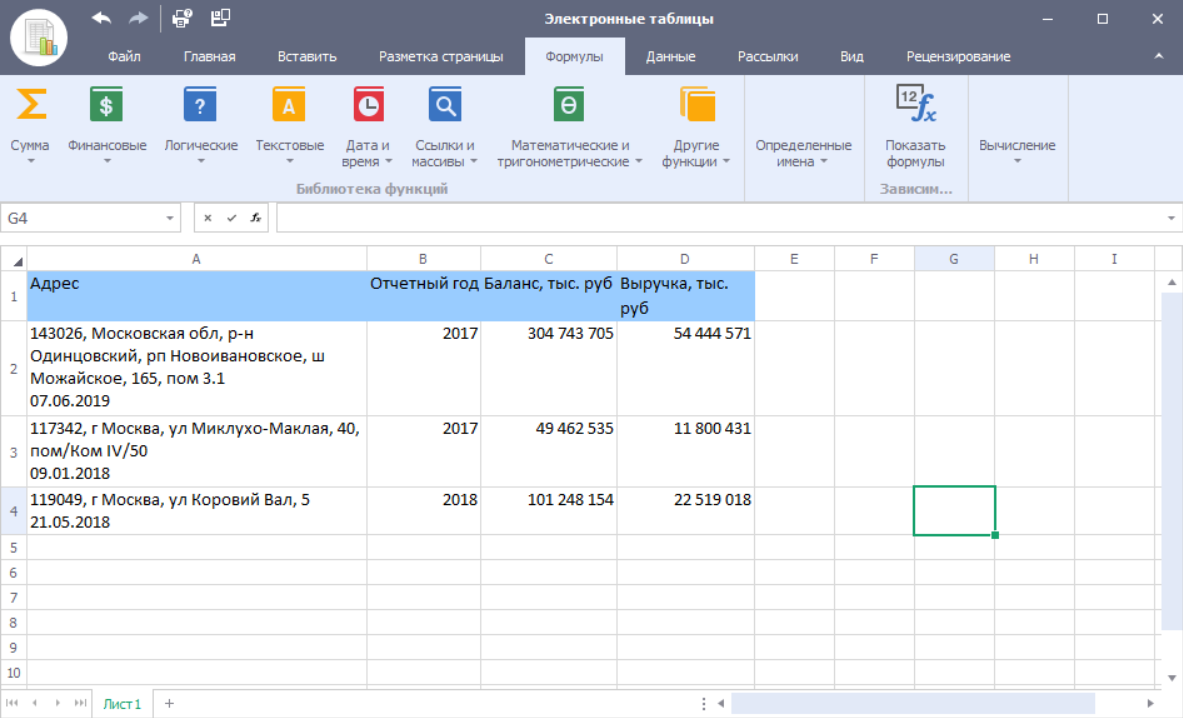Click the horizontal scrollbar at bottom
Screen dimensions: 1183x718
pyautogui.click(x=912, y=704)
